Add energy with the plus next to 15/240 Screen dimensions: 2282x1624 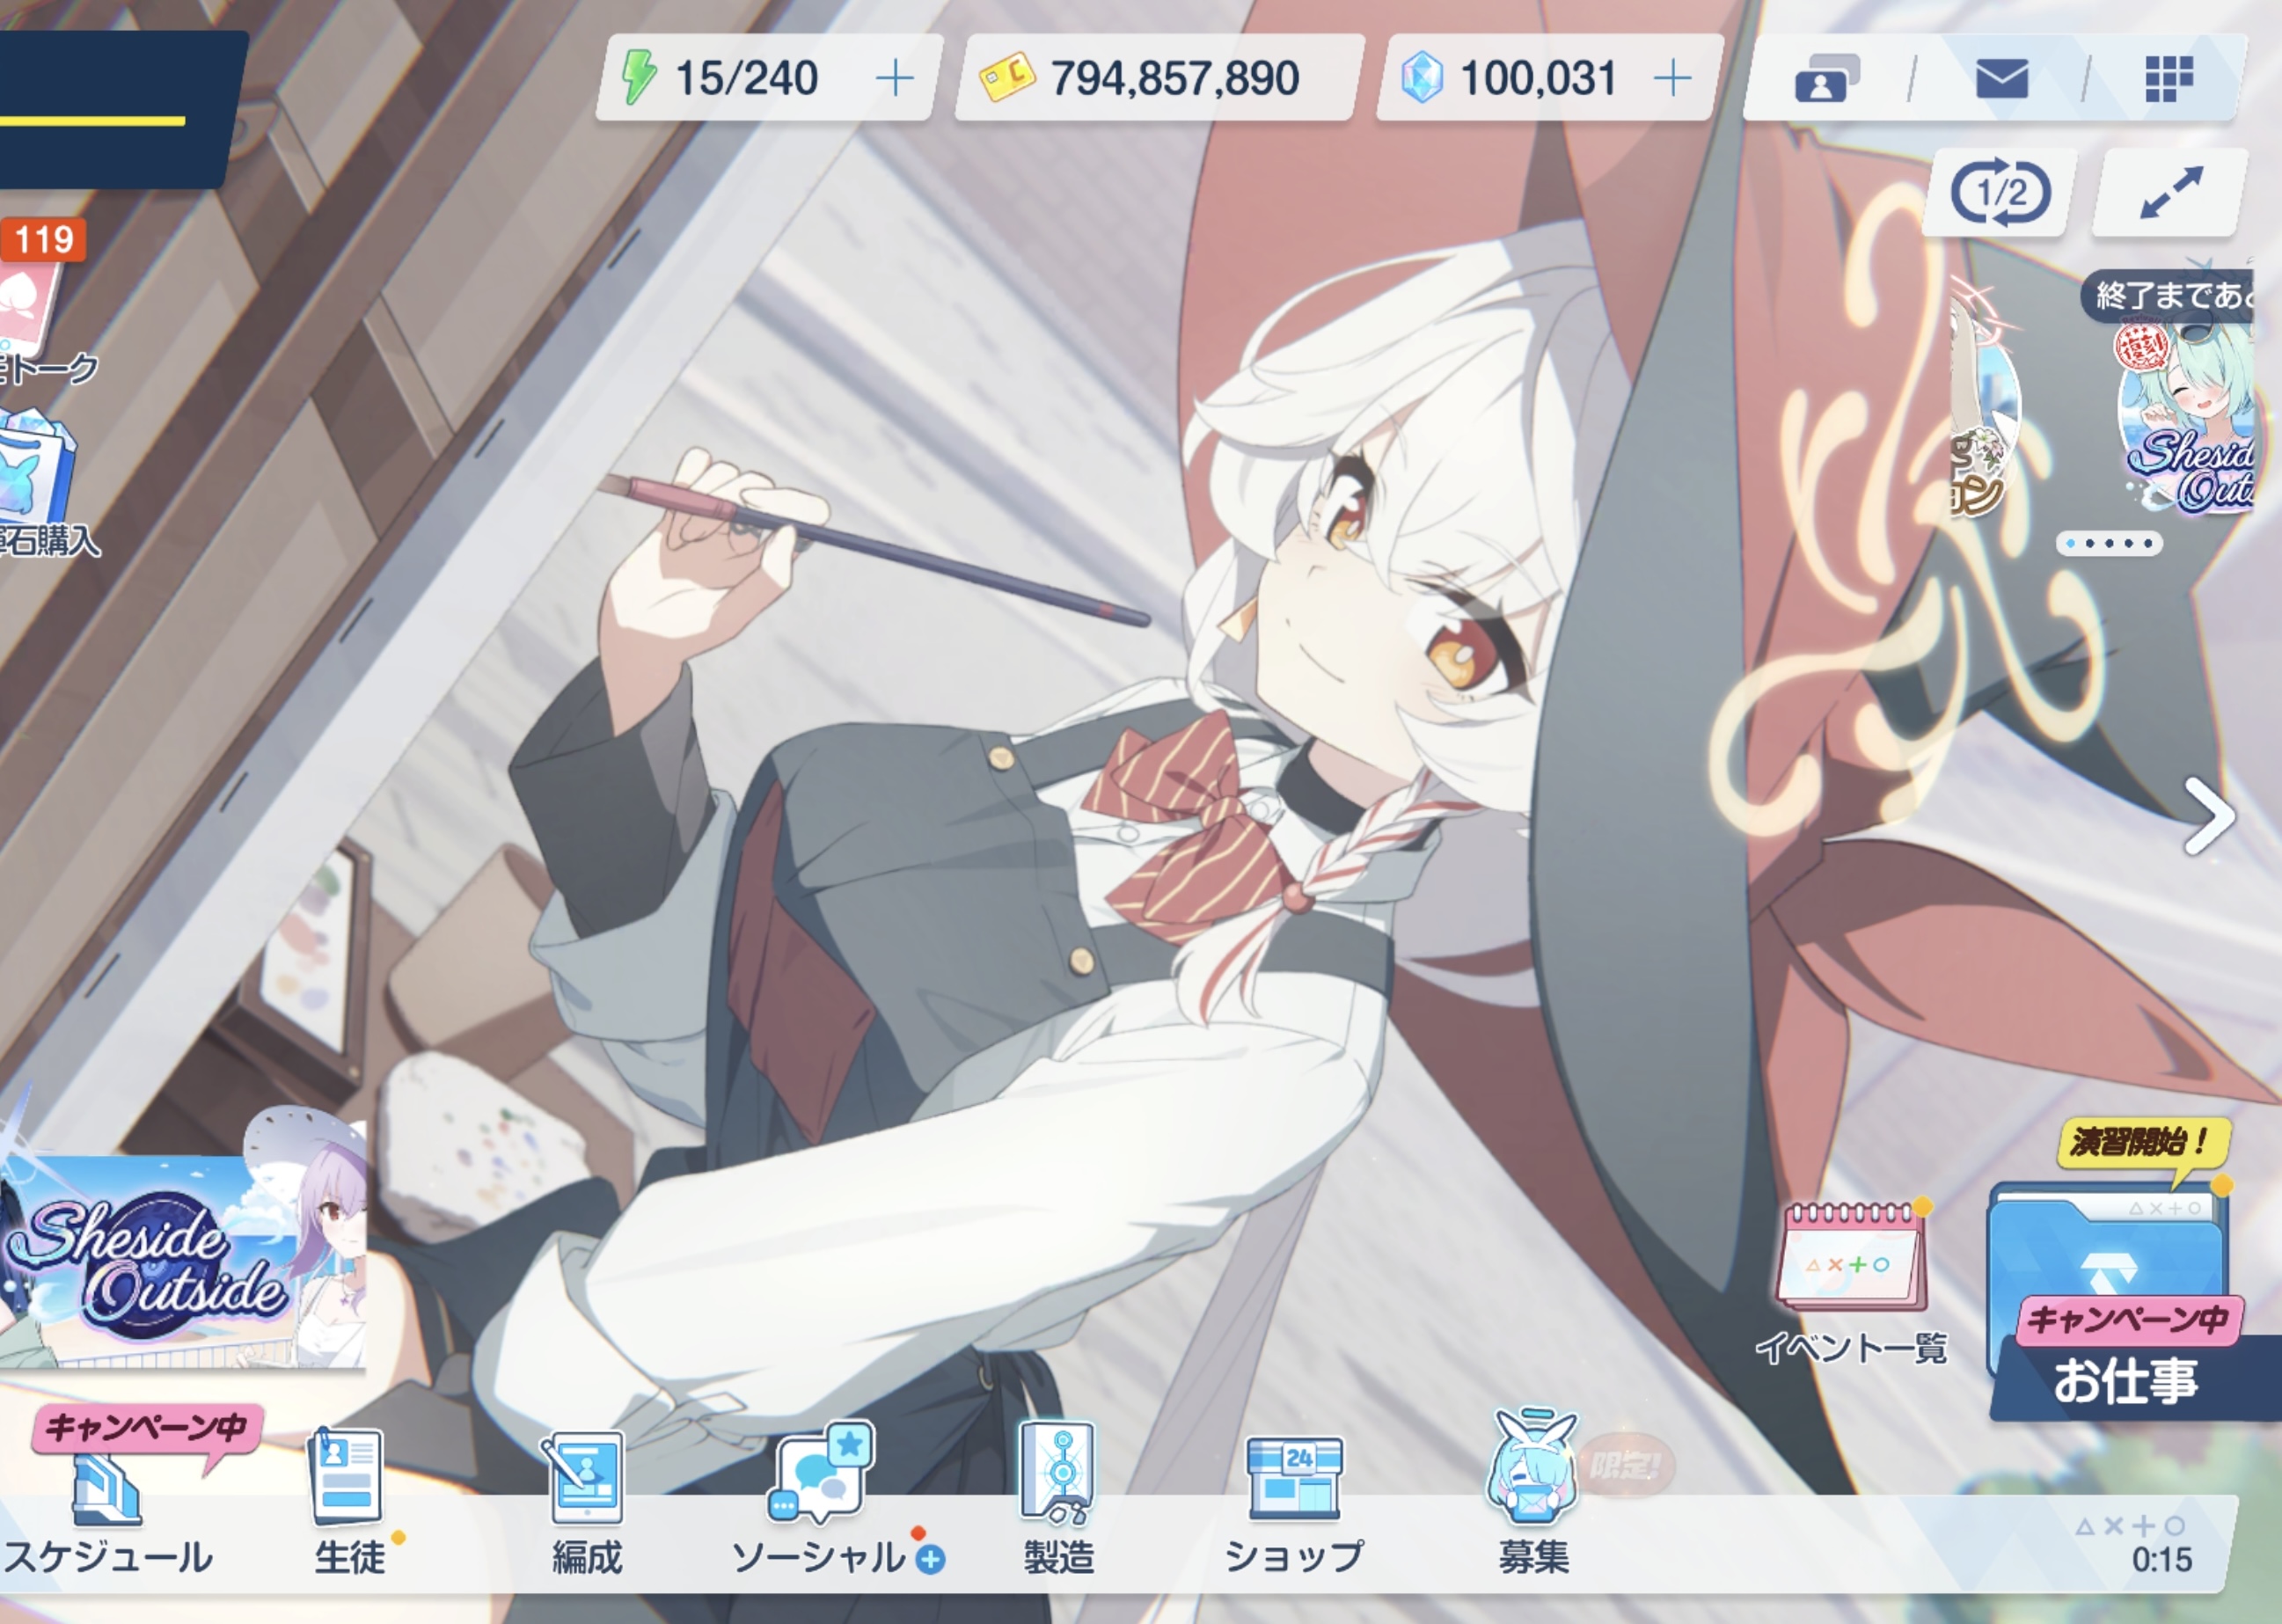tap(894, 79)
